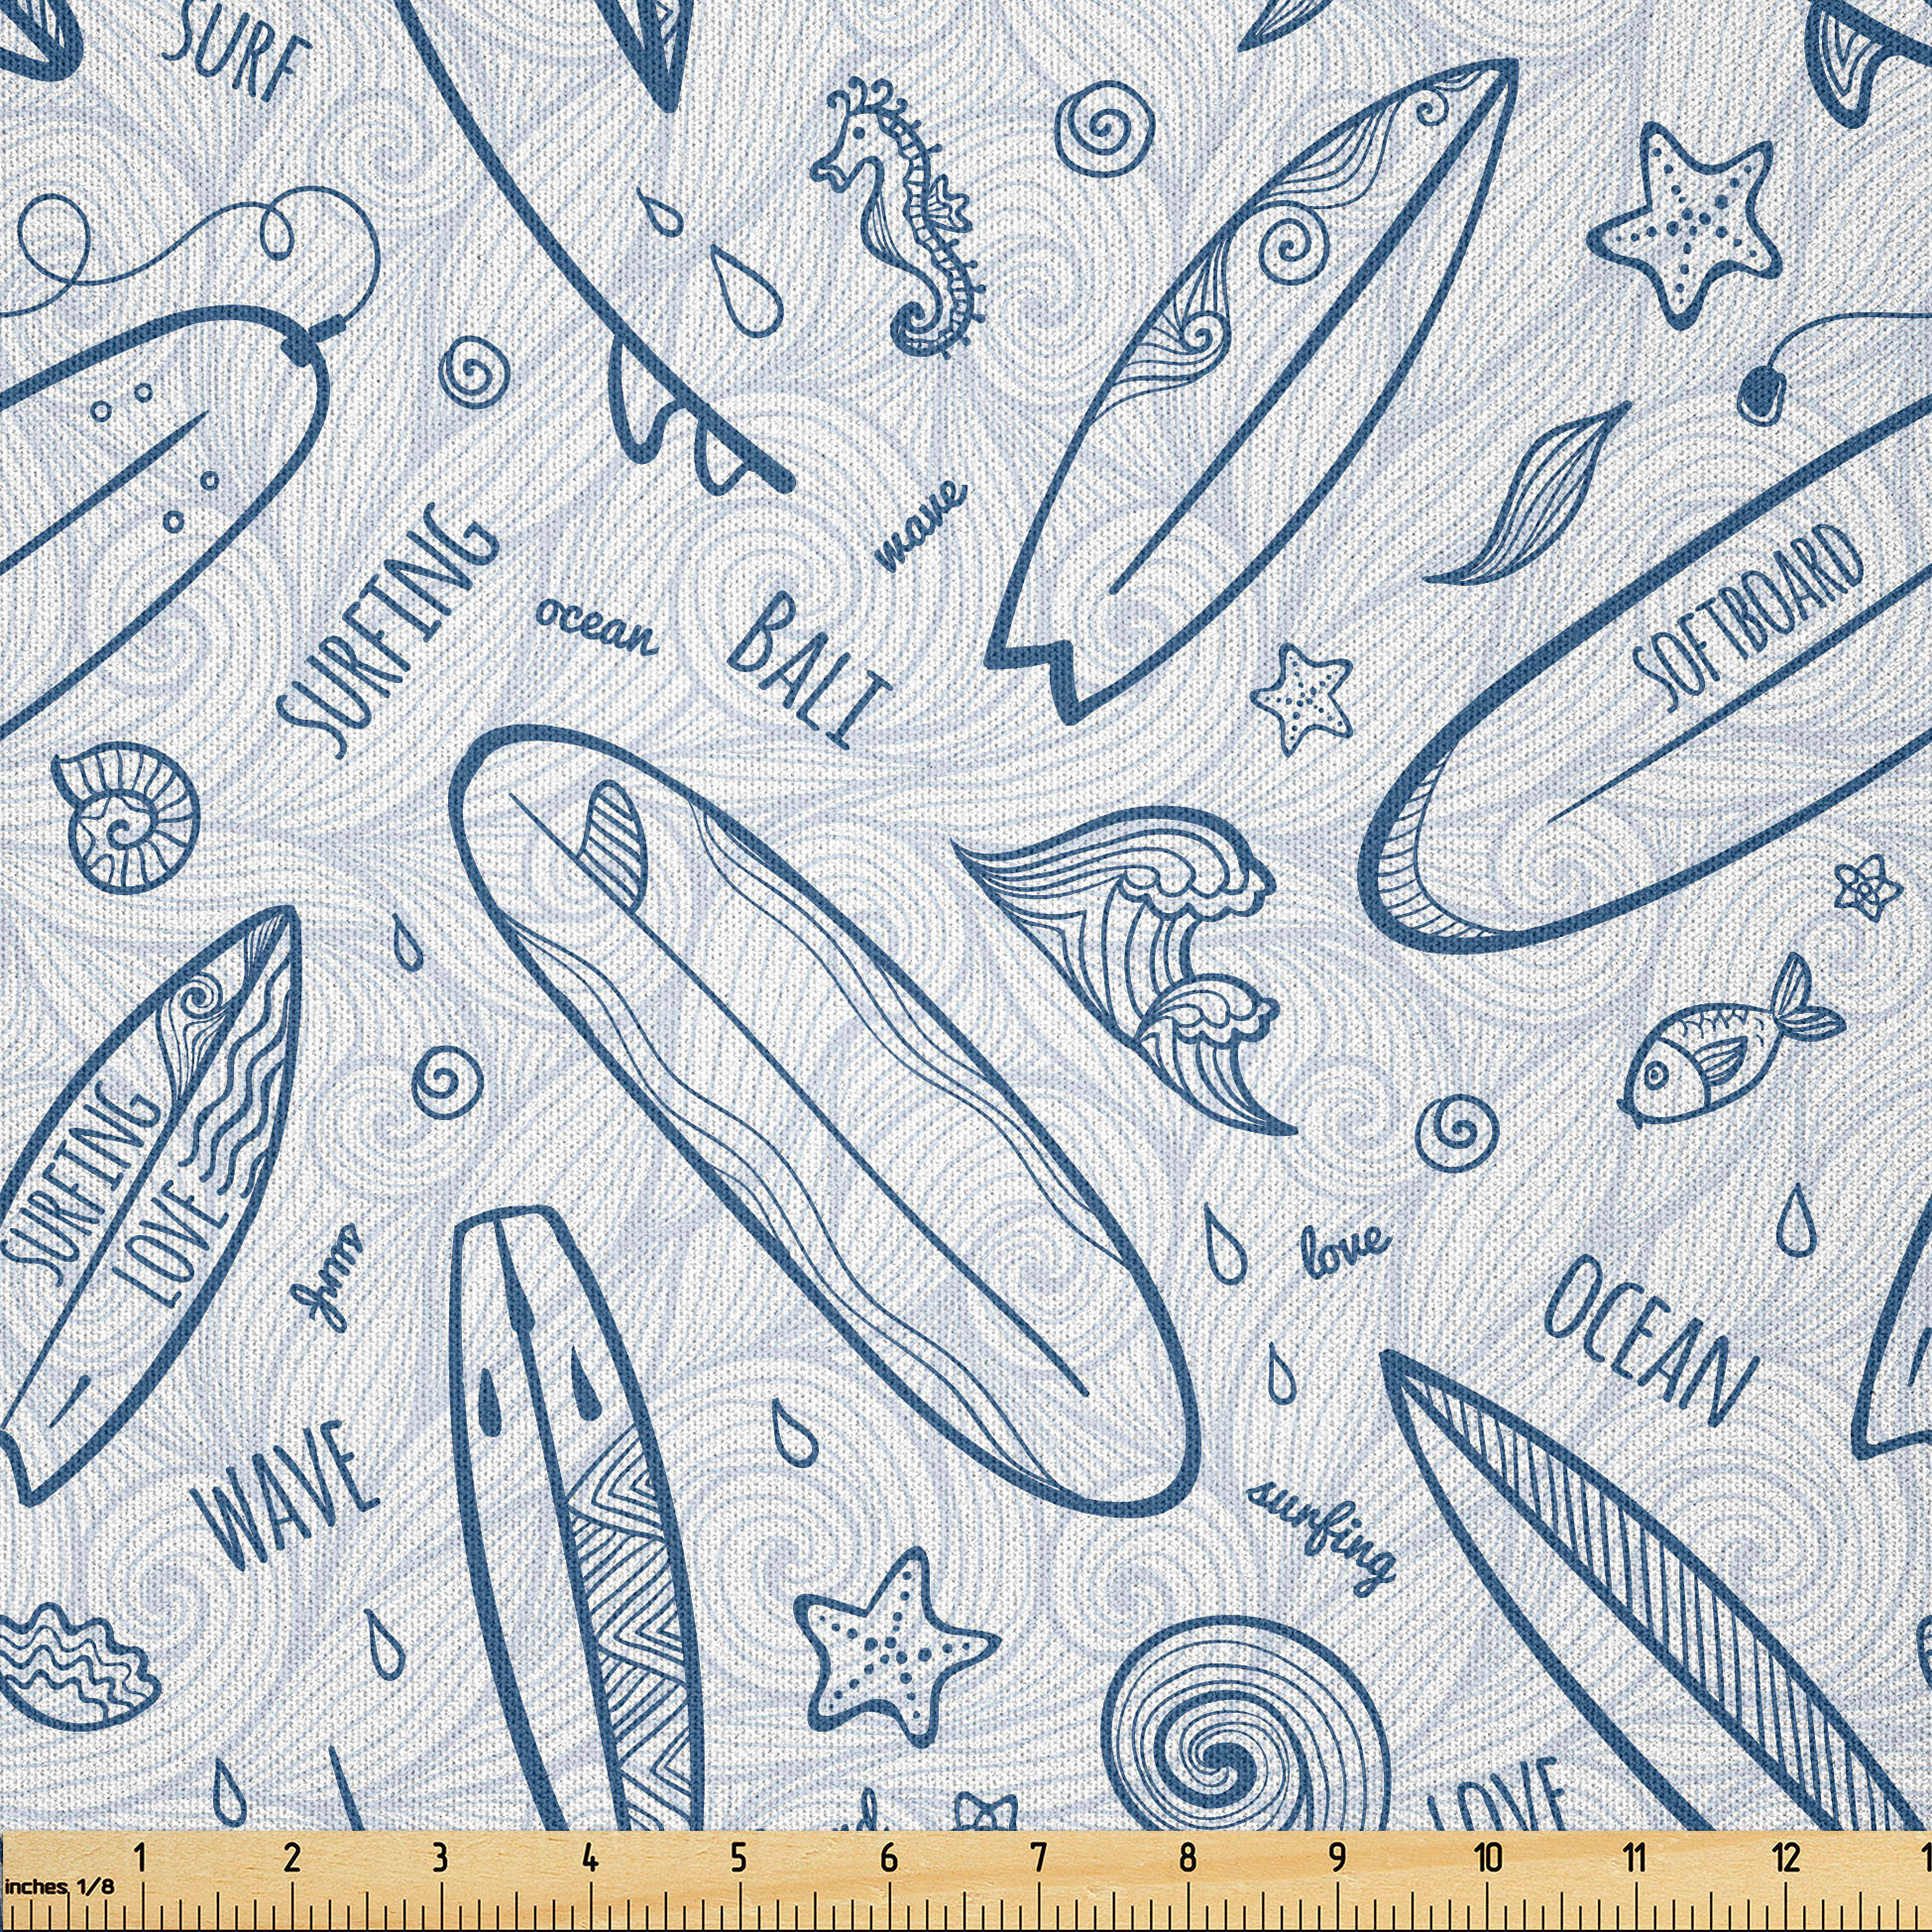Screen dimensions: 1932x1932
Task: Click the seahorse drawing
Action: pos(898,217)
